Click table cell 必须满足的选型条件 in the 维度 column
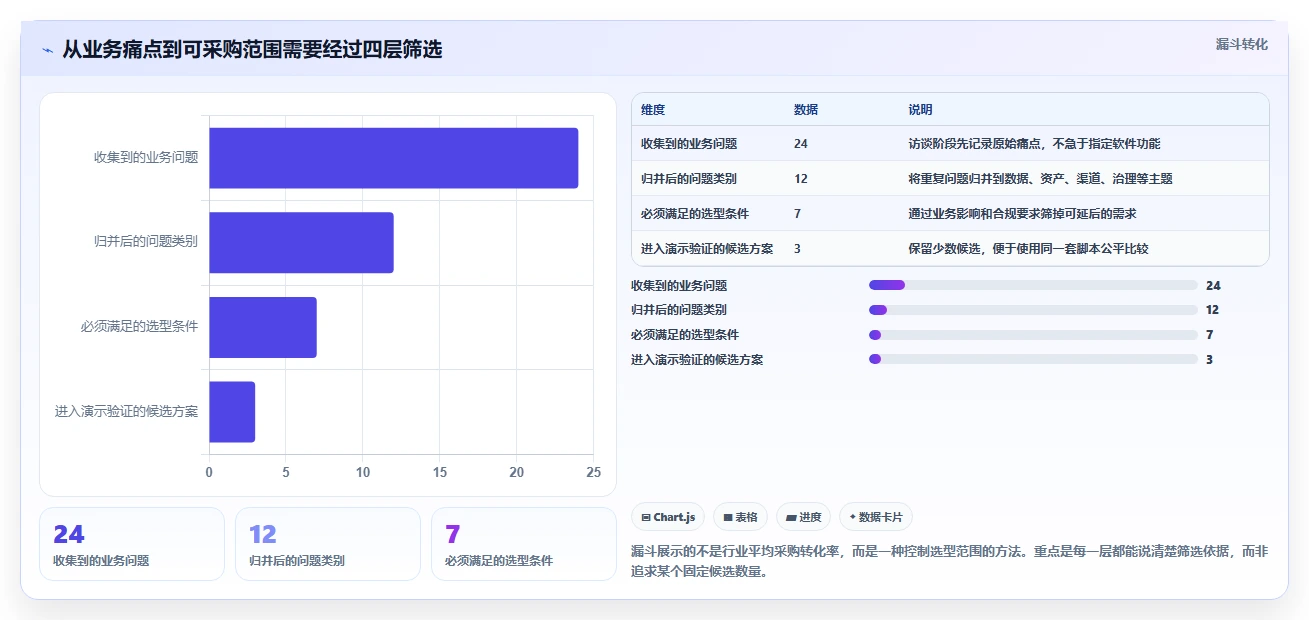1309x620 pixels. pos(695,214)
